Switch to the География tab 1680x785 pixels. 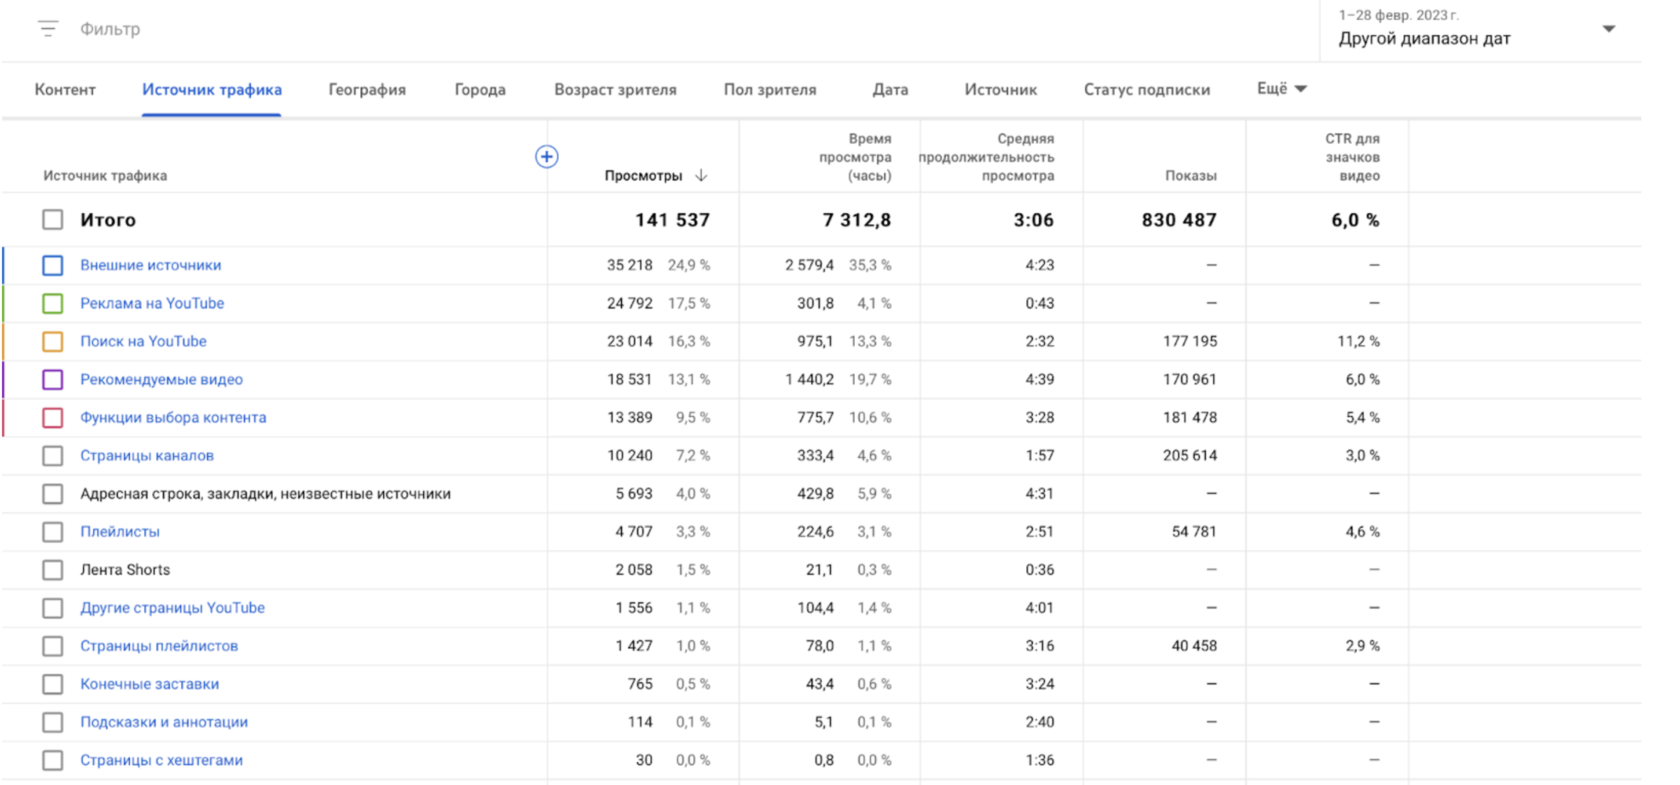[367, 89]
